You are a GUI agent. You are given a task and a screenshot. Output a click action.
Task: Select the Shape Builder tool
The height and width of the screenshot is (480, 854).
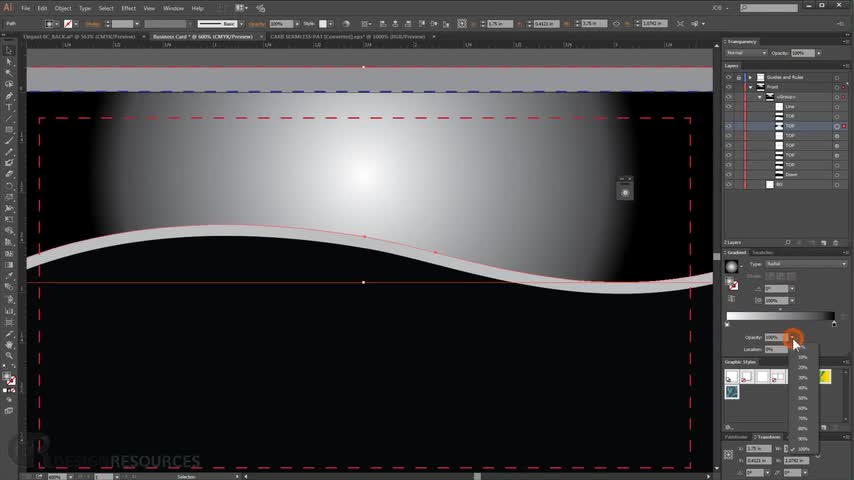[9, 231]
